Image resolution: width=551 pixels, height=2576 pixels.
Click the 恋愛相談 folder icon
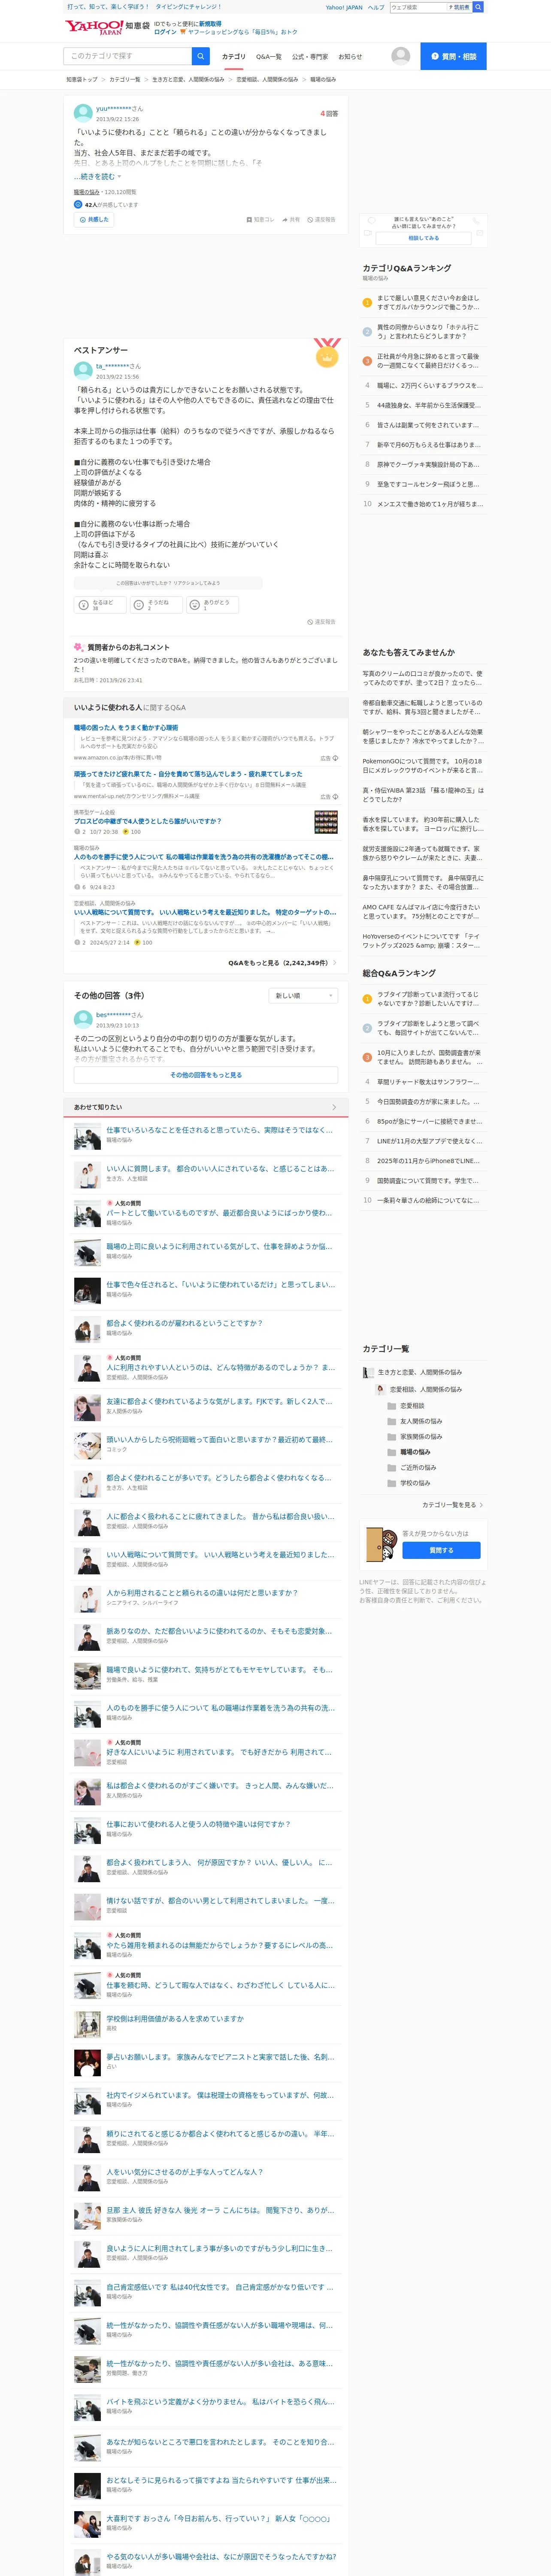coord(392,1405)
